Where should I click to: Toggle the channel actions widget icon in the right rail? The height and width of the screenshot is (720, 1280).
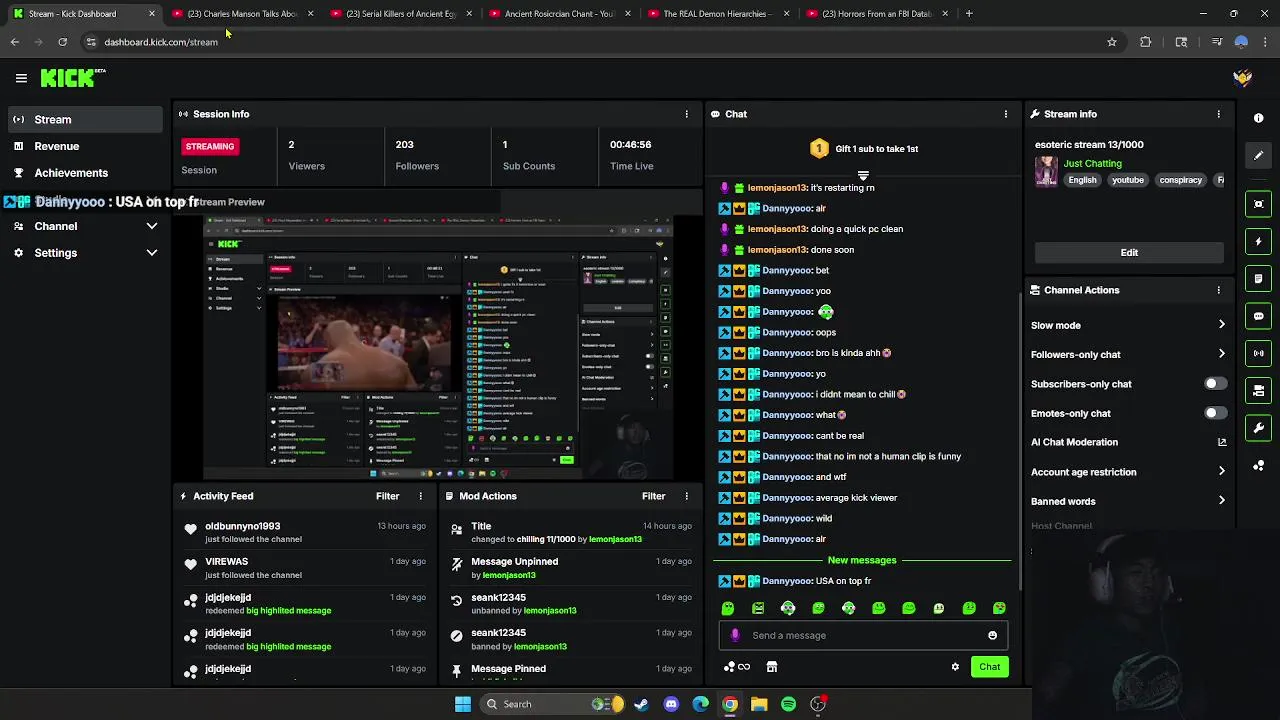point(1258,390)
